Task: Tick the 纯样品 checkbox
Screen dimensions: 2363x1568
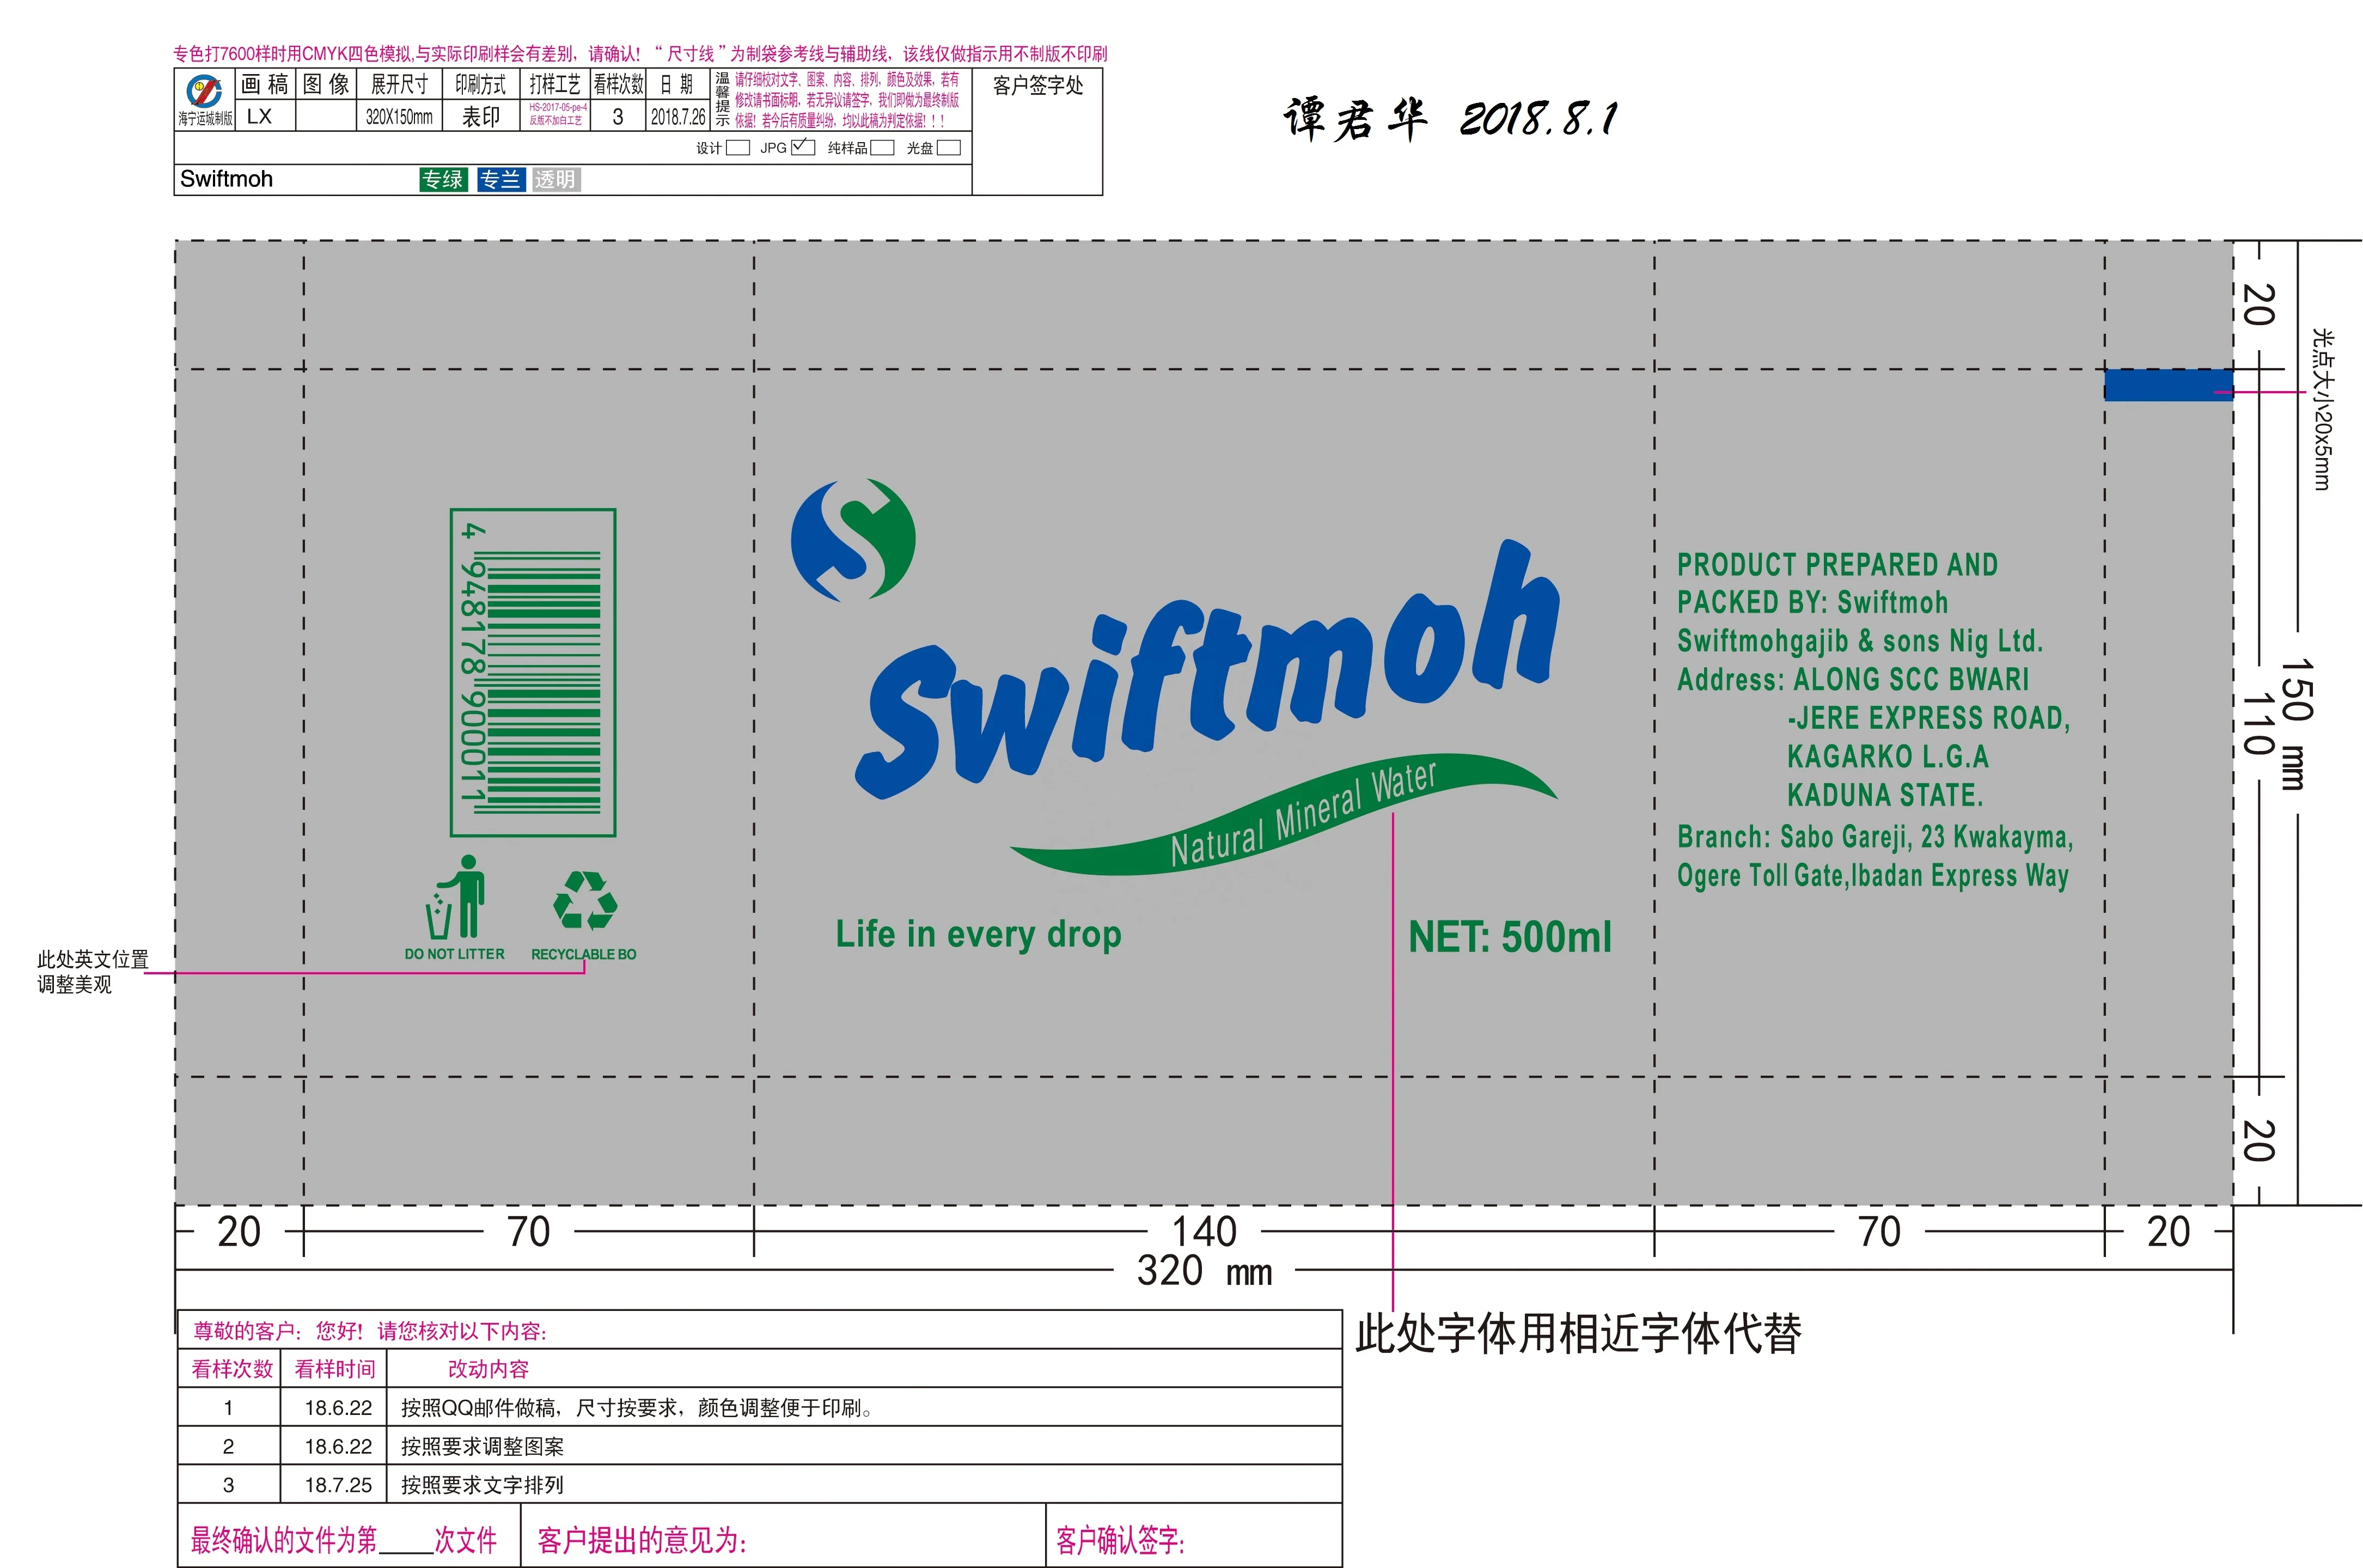Action: click(x=882, y=148)
